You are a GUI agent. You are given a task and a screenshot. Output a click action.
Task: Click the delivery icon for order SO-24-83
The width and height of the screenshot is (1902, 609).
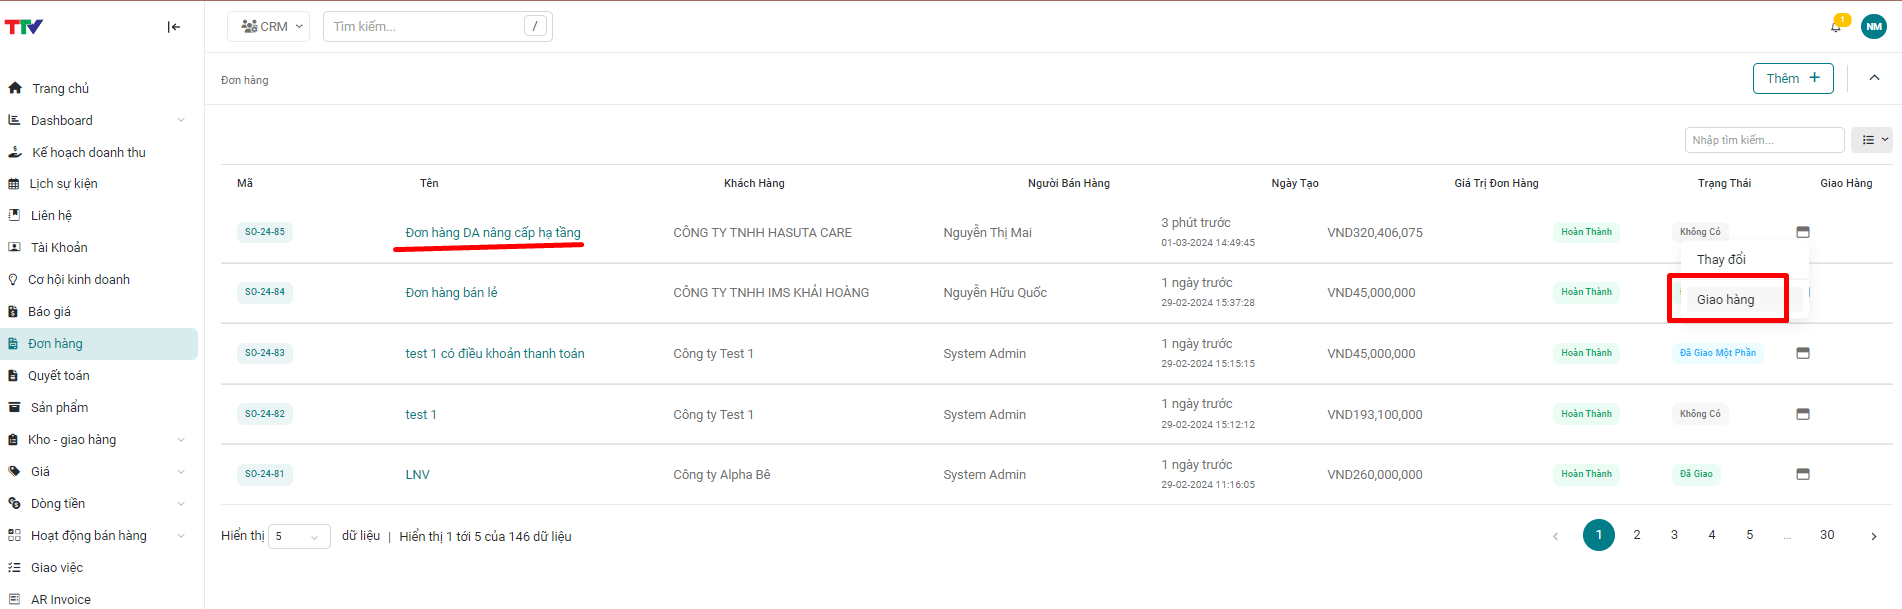[x=1802, y=353]
